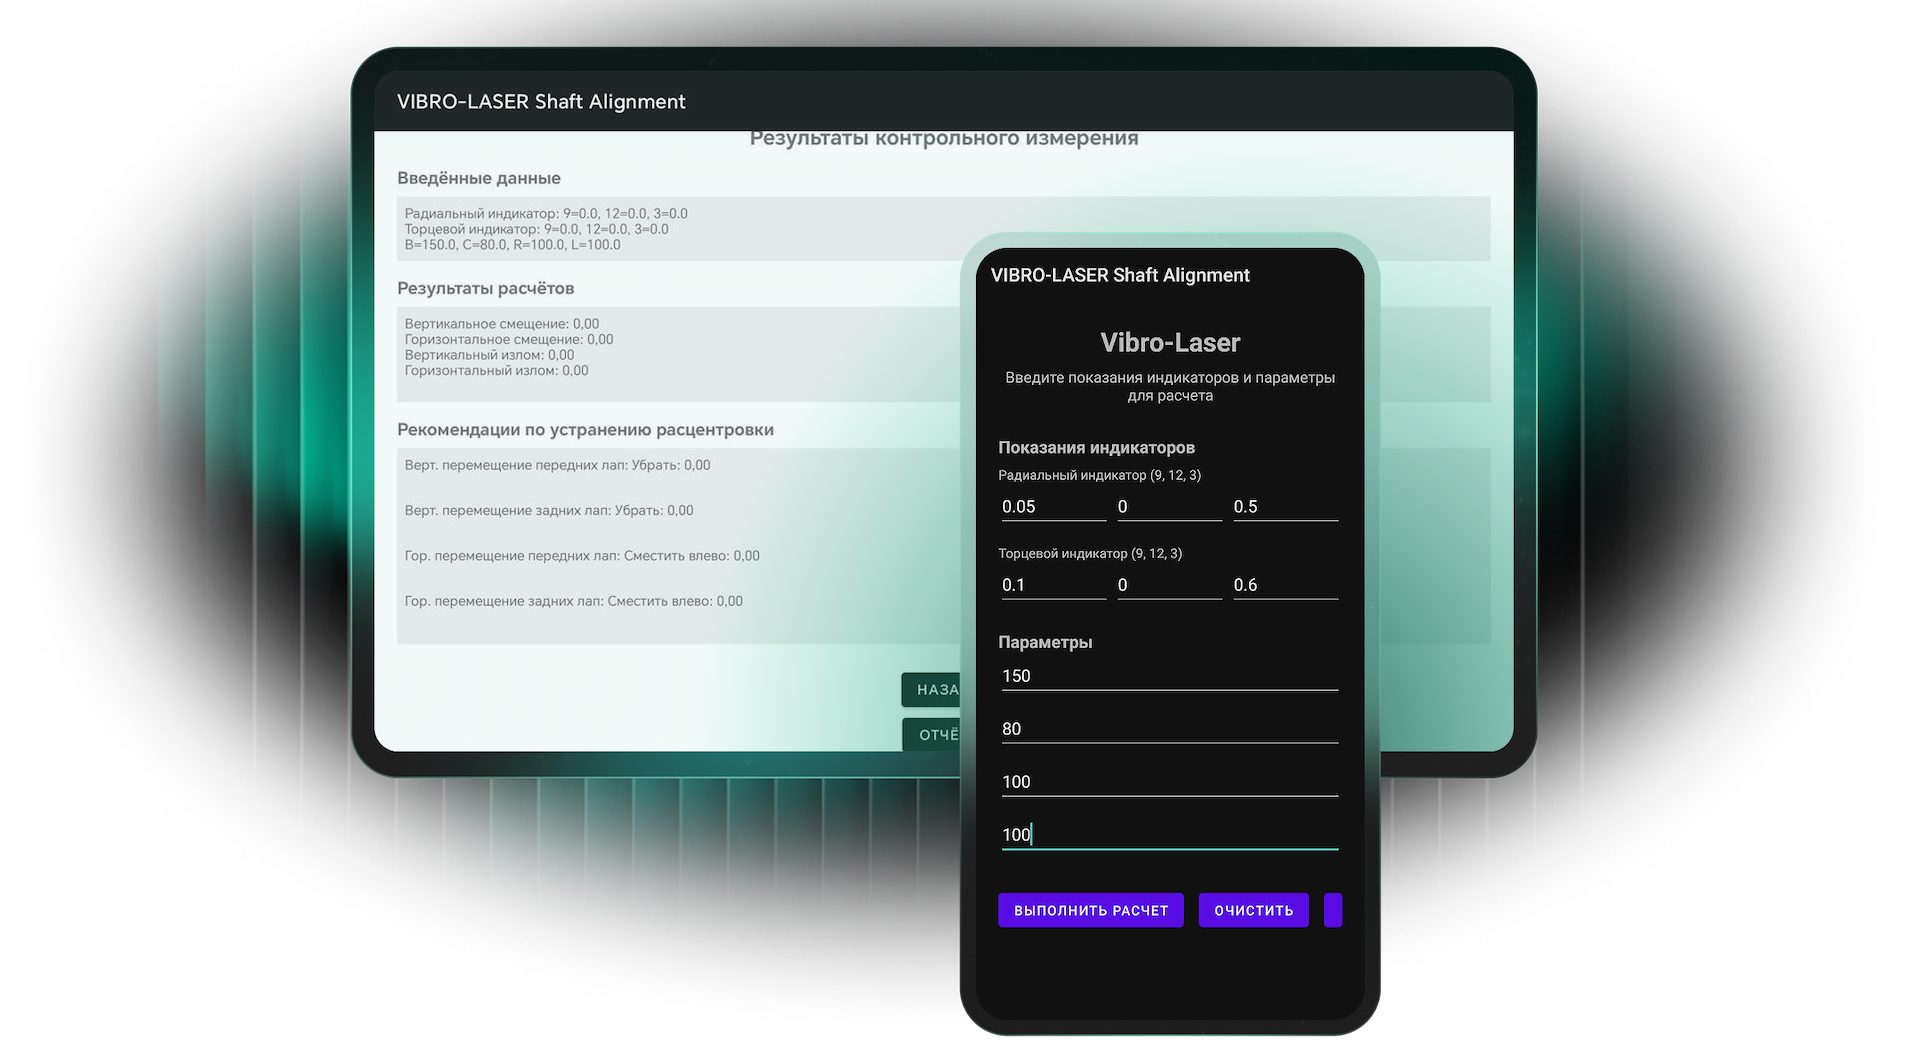Focus the first parameter field showing 100
This screenshot has width=1920, height=1042.
tap(1169, 782)
